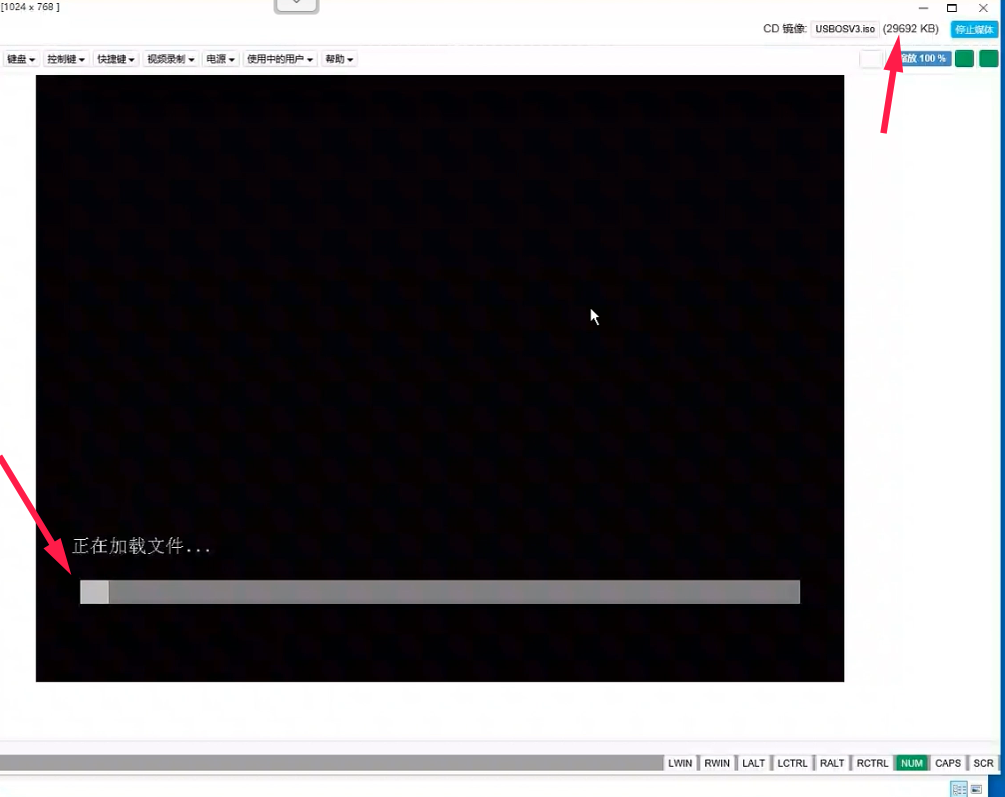Select the details list view icon
Viewport: 1005px width, 797px height.
(958, 789)
